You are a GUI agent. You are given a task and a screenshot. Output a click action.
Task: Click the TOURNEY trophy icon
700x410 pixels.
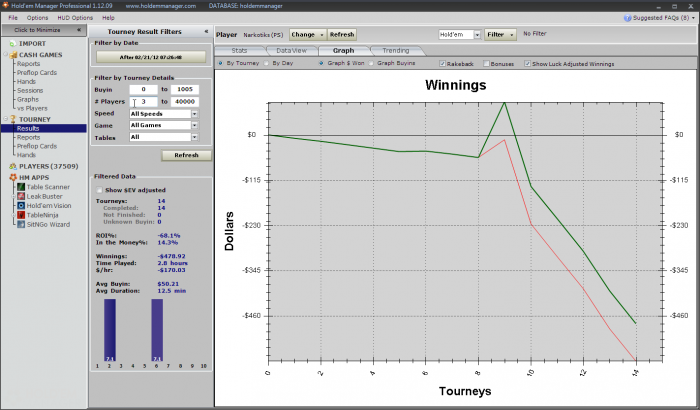(x=13, y=119)
